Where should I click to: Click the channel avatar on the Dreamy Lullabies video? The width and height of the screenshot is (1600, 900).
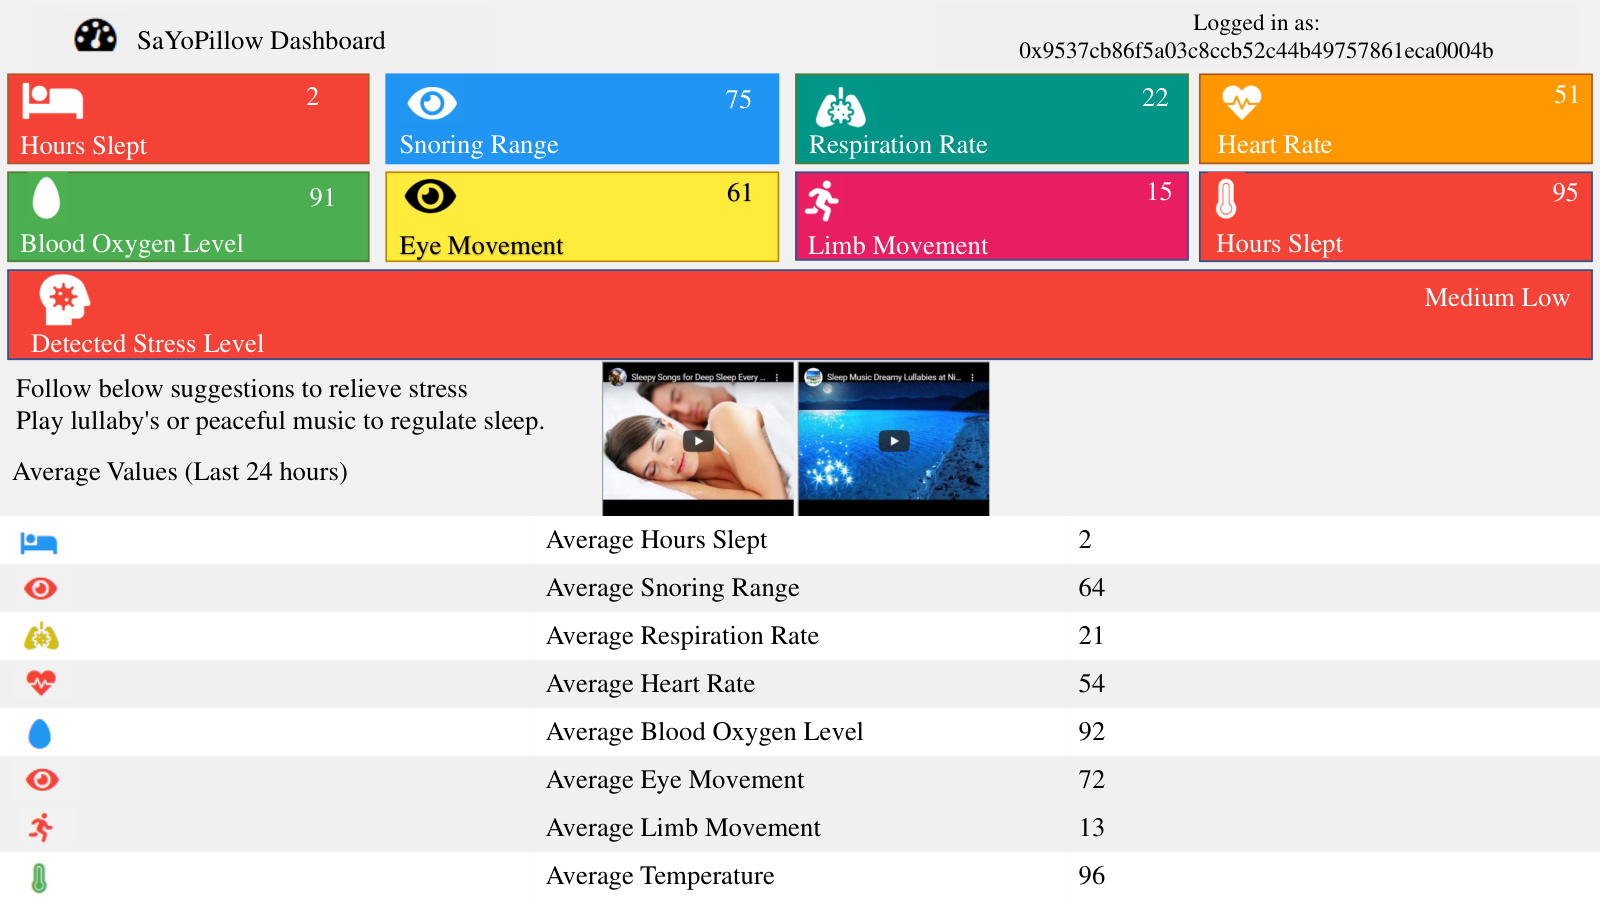tap(813, 377)
